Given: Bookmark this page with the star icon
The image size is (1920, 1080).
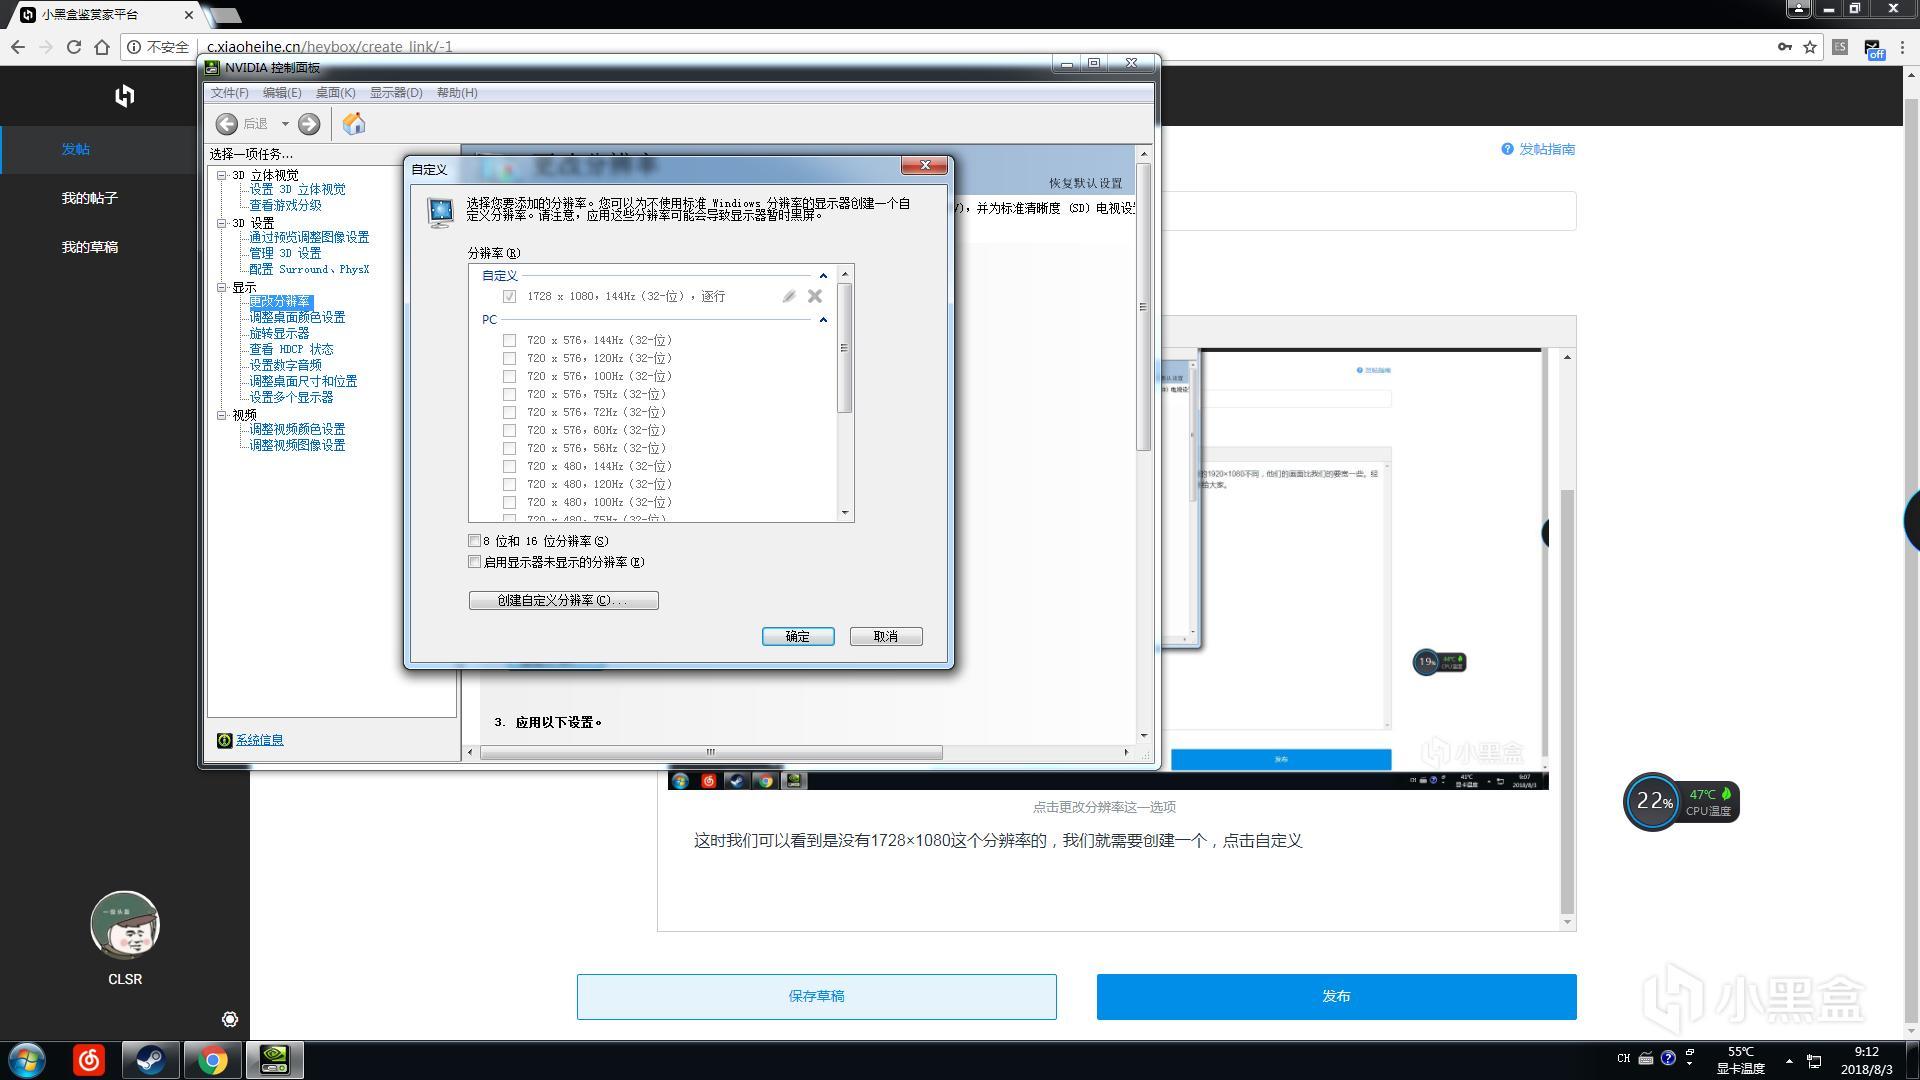Looking at the screenshot, I should click(1810, 47).
